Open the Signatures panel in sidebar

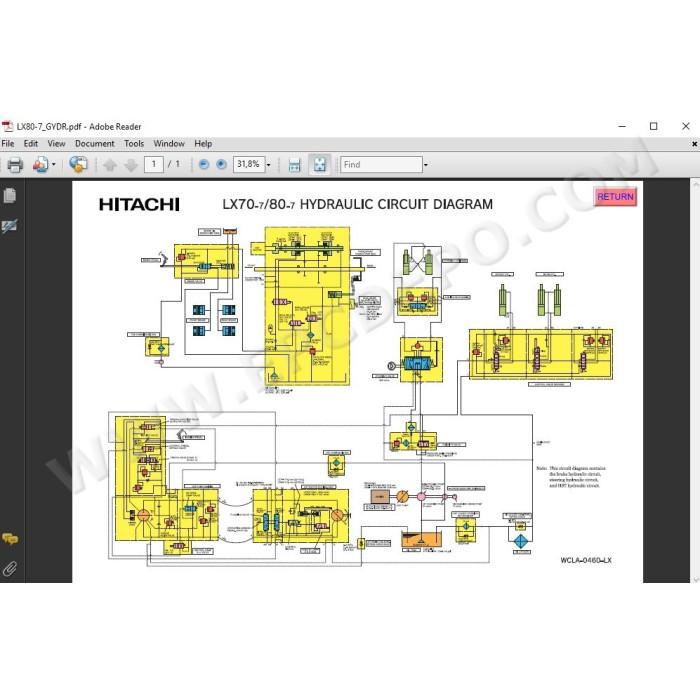click(9, 226)
